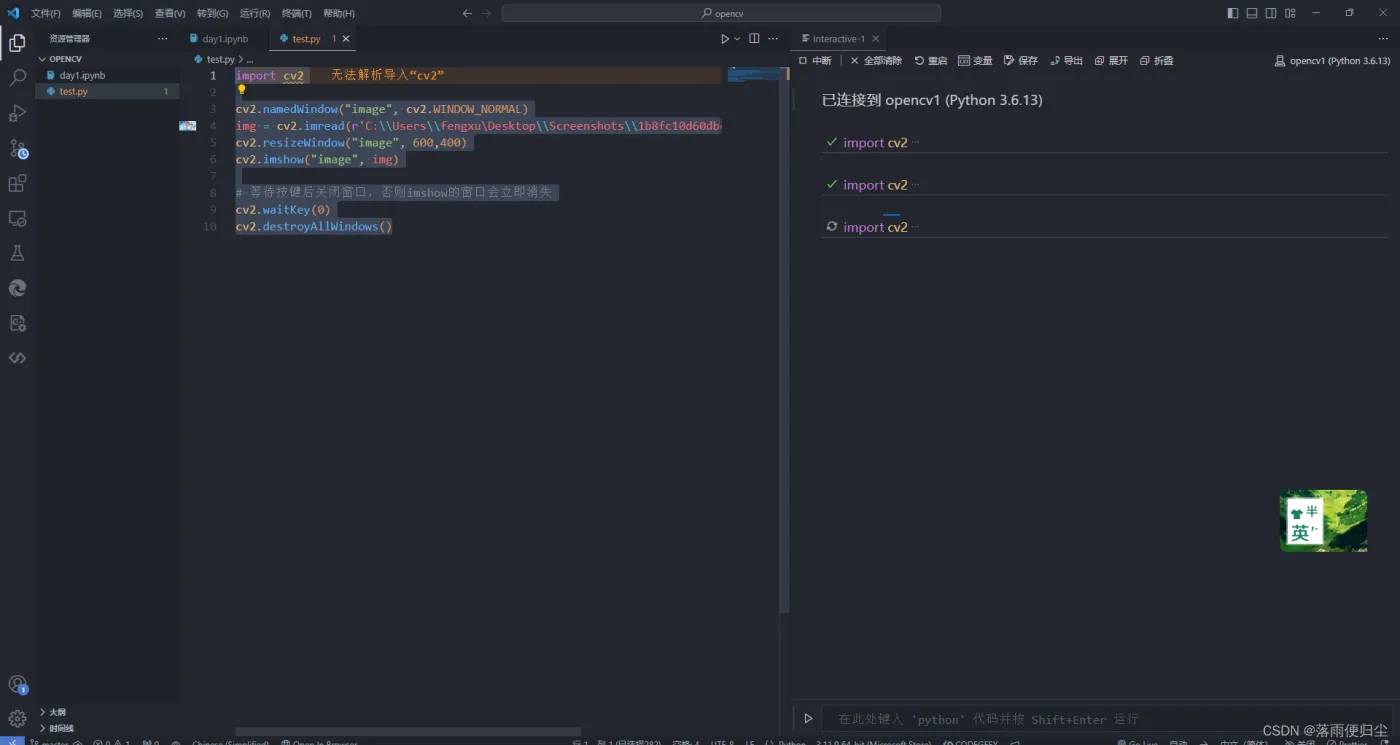Expand the 大纲 outline section
This screenshot has height=745, width=1400.
pyautogui.click(x=57, y=712)
